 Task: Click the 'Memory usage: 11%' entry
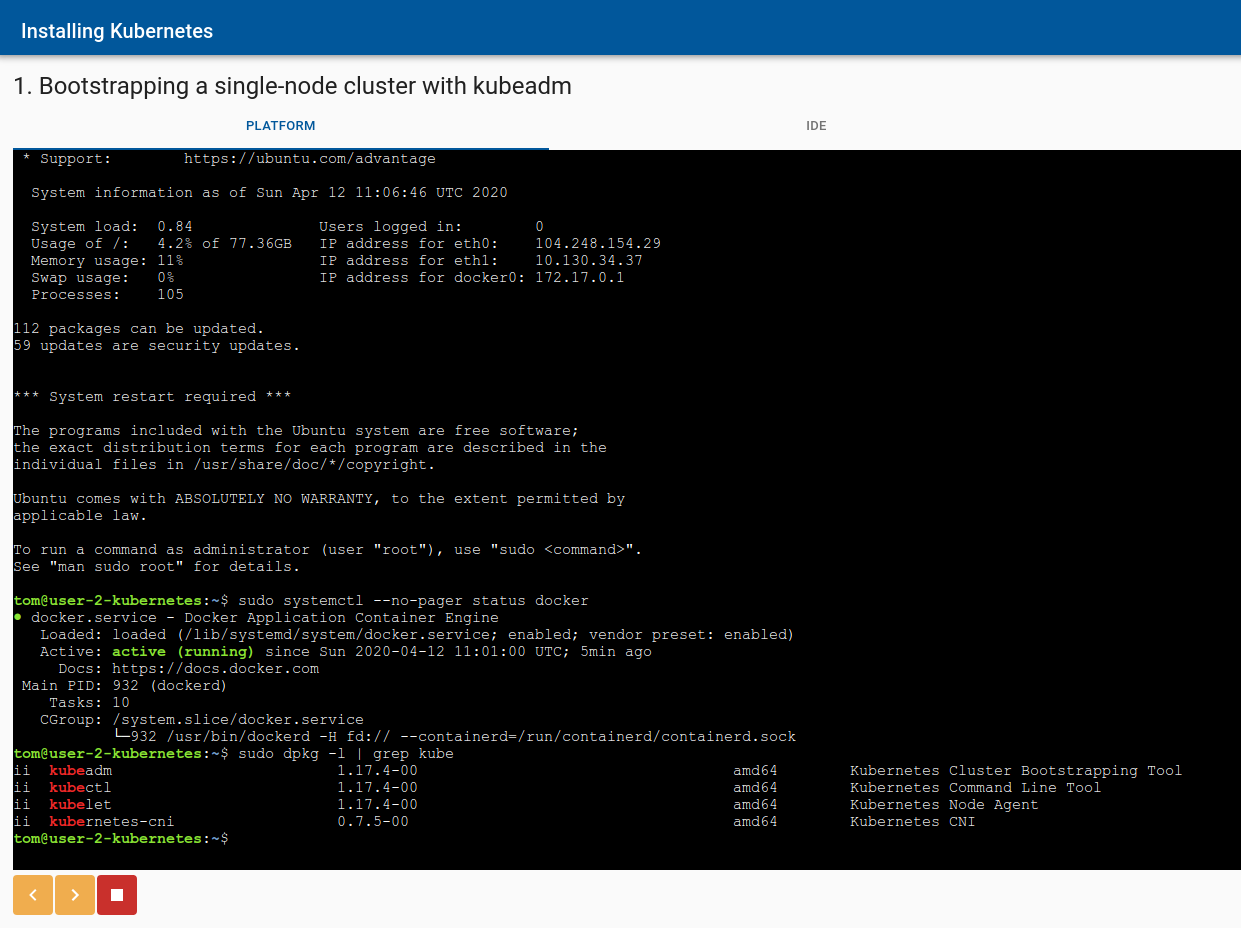107,260
